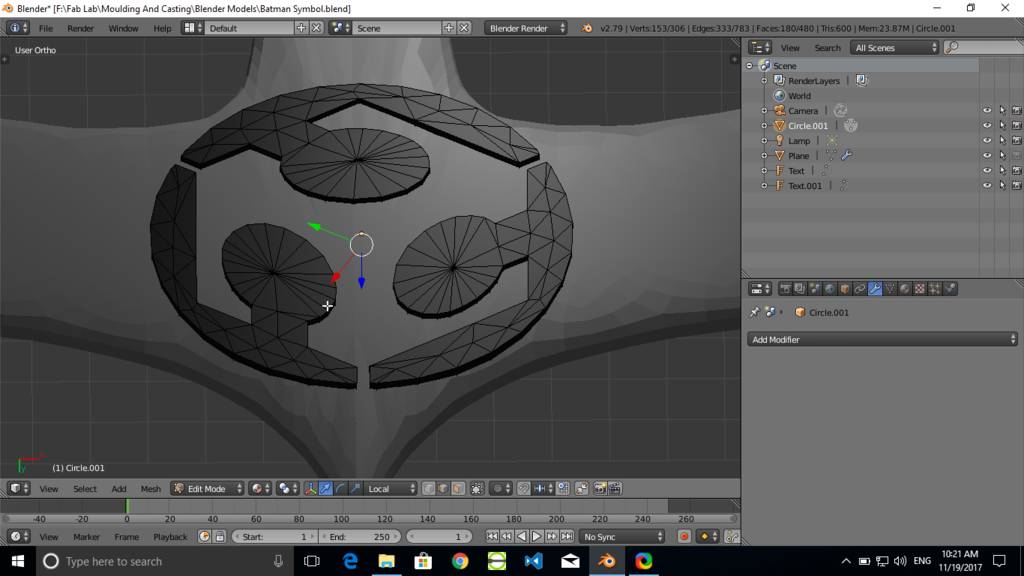Open the Modifiers properties tab wrench icon

coord(875,289)
